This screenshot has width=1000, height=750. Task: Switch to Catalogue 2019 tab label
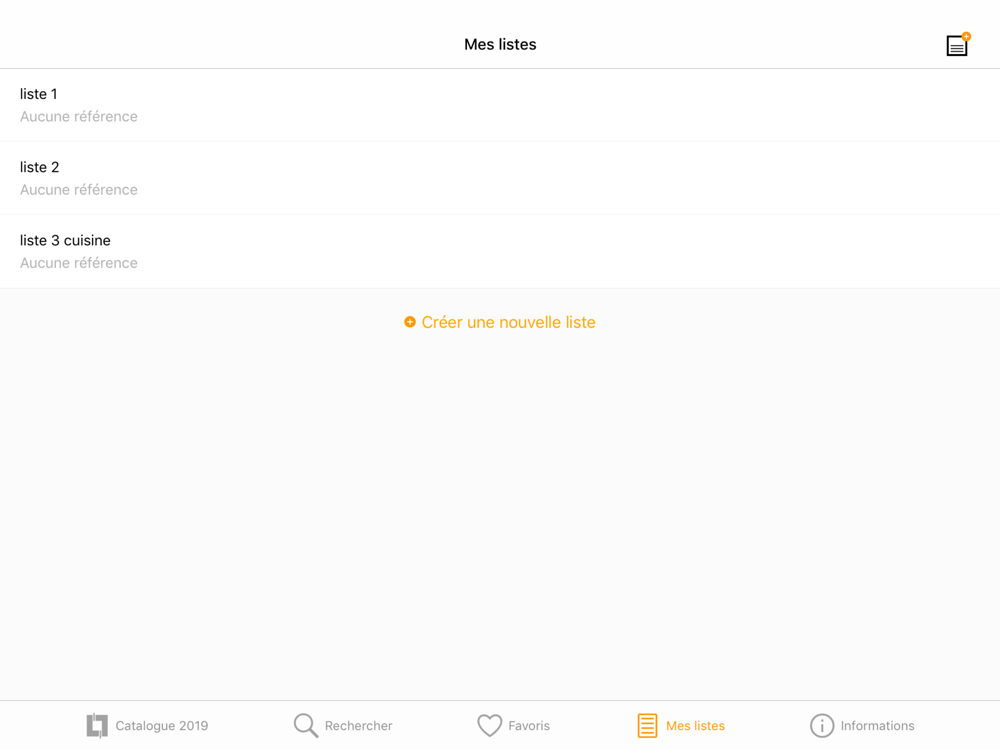coord(162,726)
